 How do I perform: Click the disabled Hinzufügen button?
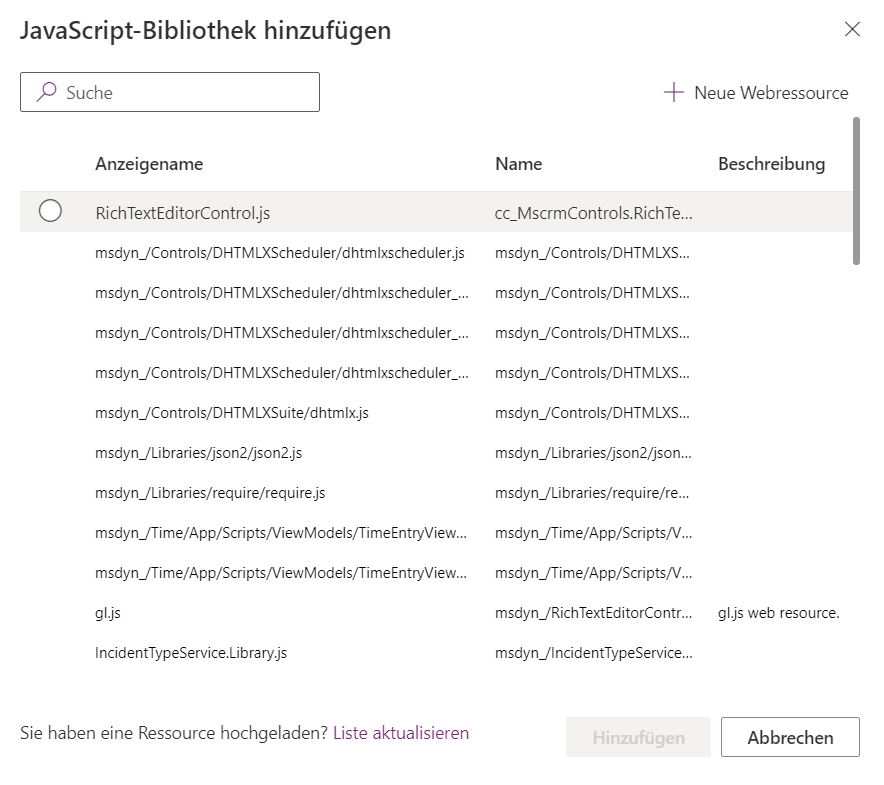(x=638, y=737)
